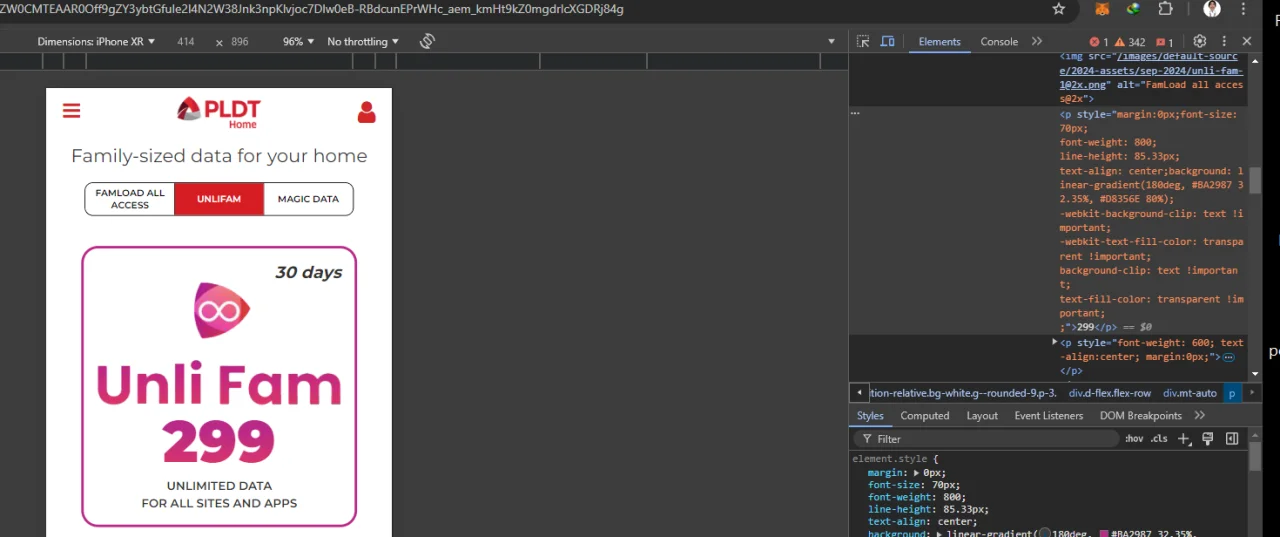Screen dimensions: 1280x537
Task: Toggle the :hov element state button
Action: pos(1134,439)
